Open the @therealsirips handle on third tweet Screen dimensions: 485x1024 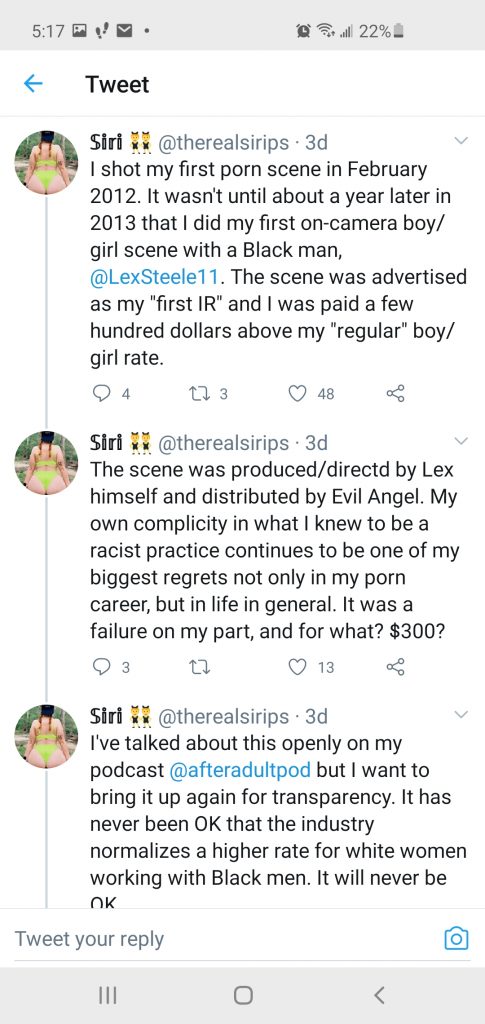(x=223, y=716)
